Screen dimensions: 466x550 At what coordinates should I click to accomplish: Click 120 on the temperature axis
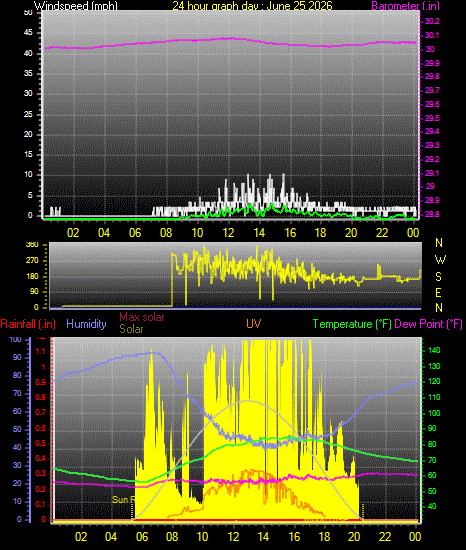coord(434,382)
